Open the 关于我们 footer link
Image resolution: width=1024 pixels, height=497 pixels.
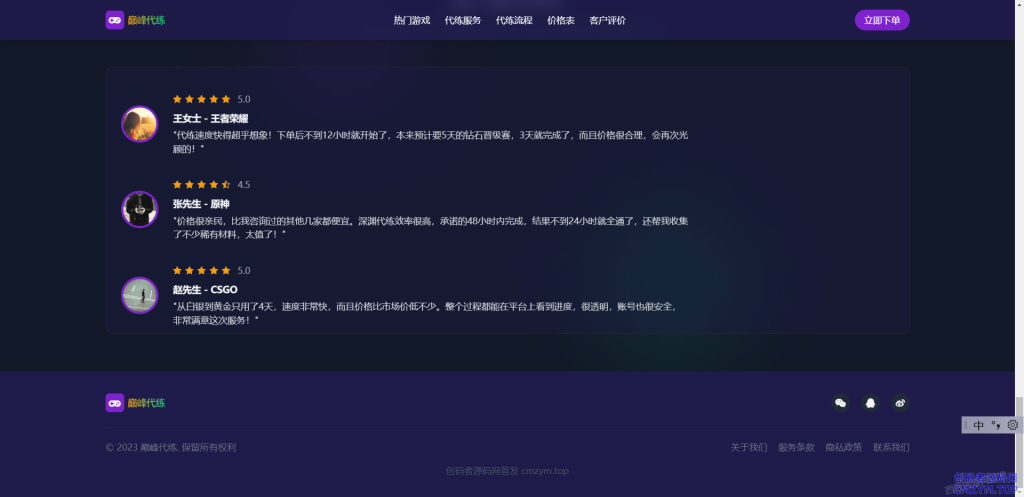(748, 447)
